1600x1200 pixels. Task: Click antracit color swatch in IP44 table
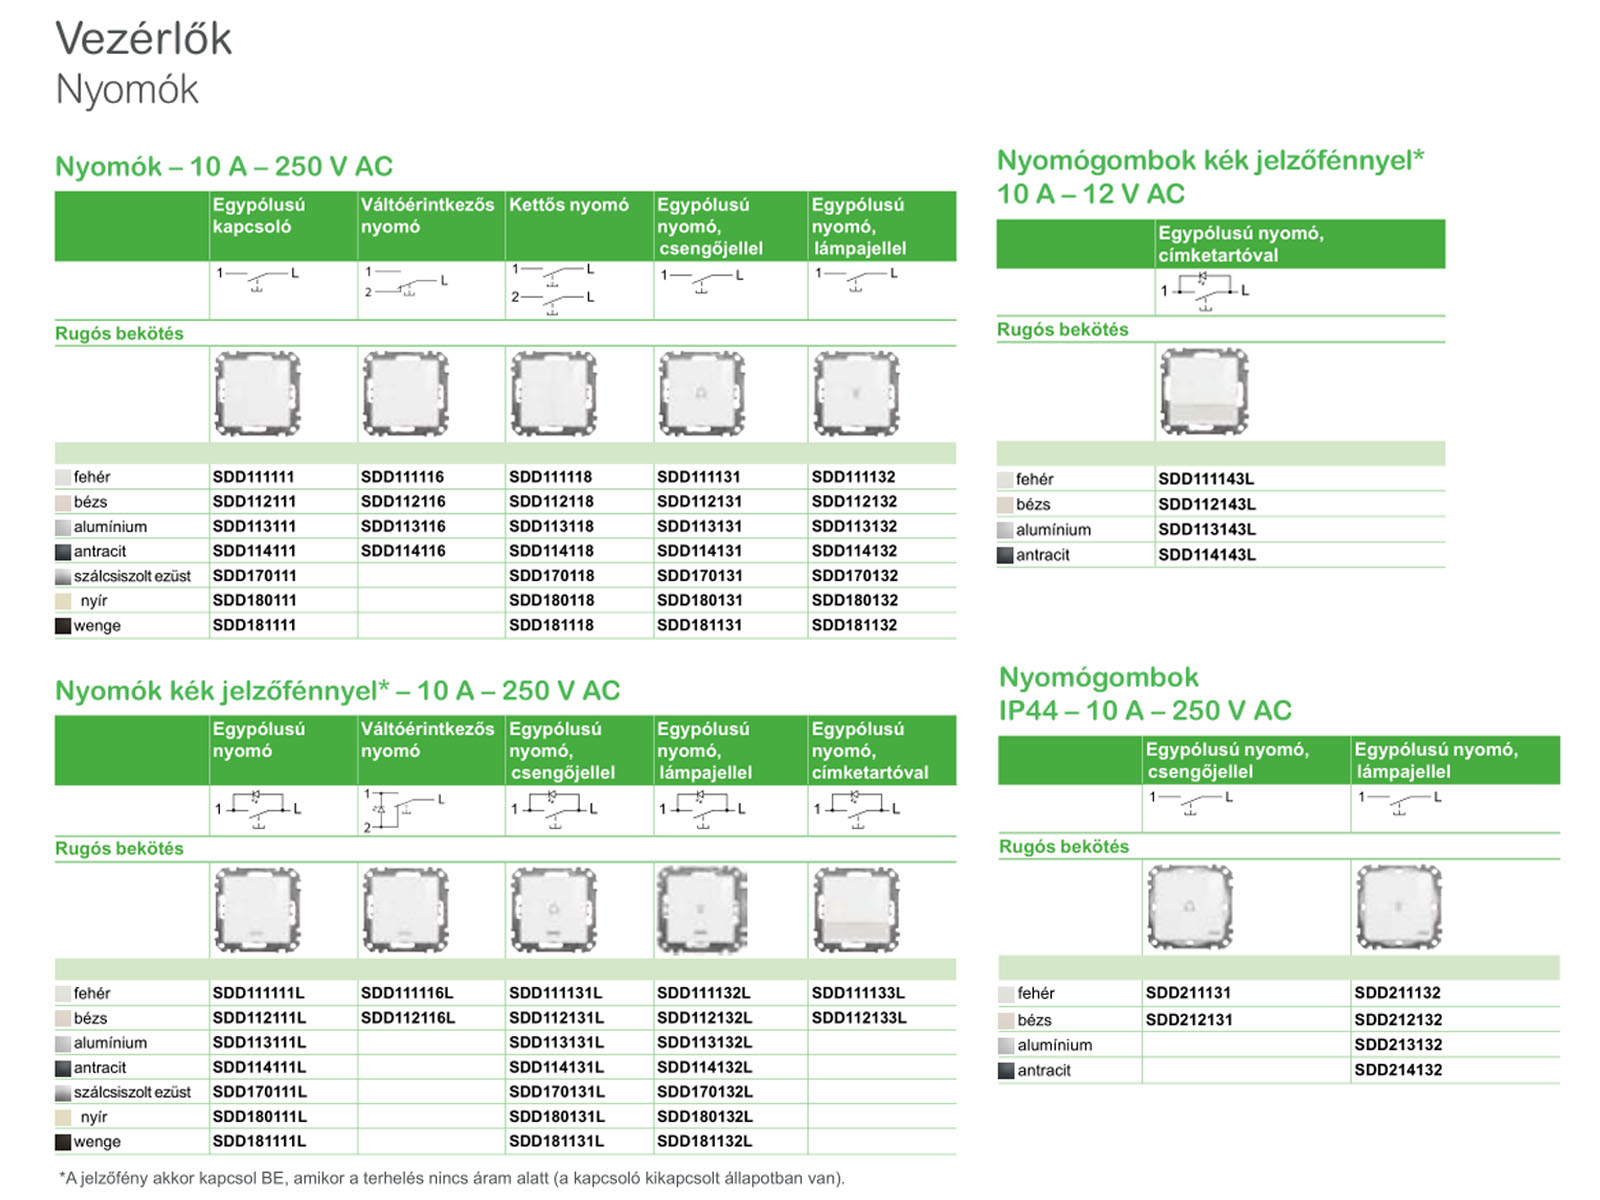(1007, 1071)
